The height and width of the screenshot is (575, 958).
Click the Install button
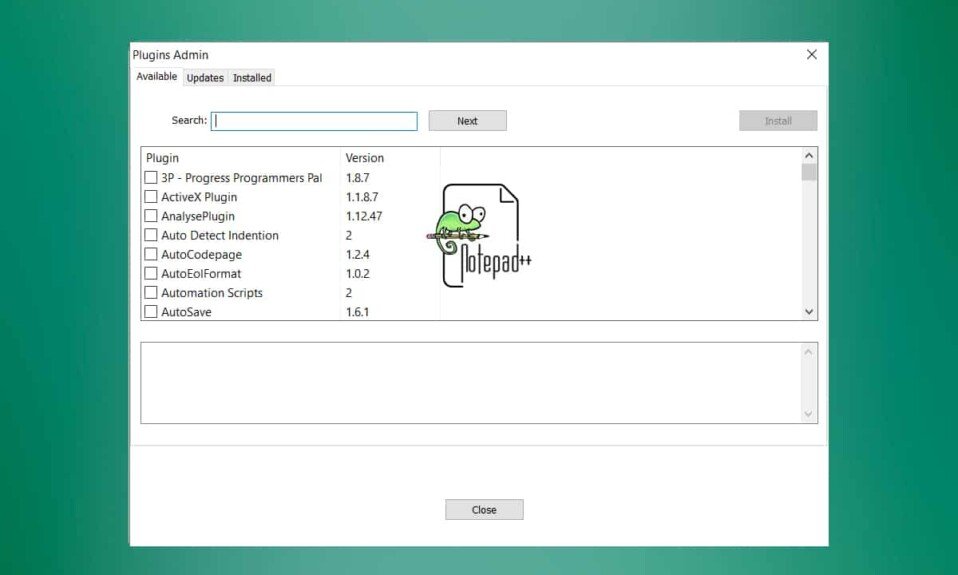tap(778, 120)
